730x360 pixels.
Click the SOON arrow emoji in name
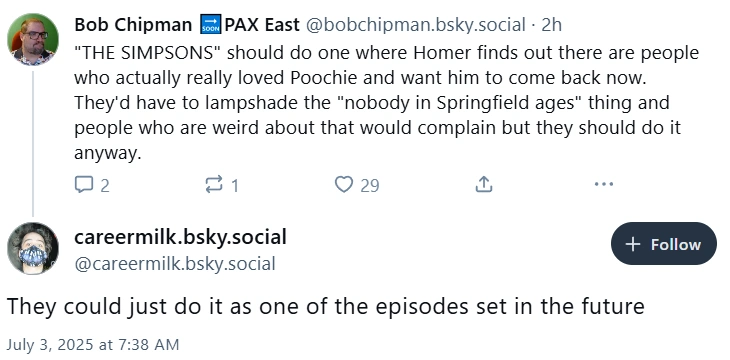pyautogui.click(x=210, y=25)
